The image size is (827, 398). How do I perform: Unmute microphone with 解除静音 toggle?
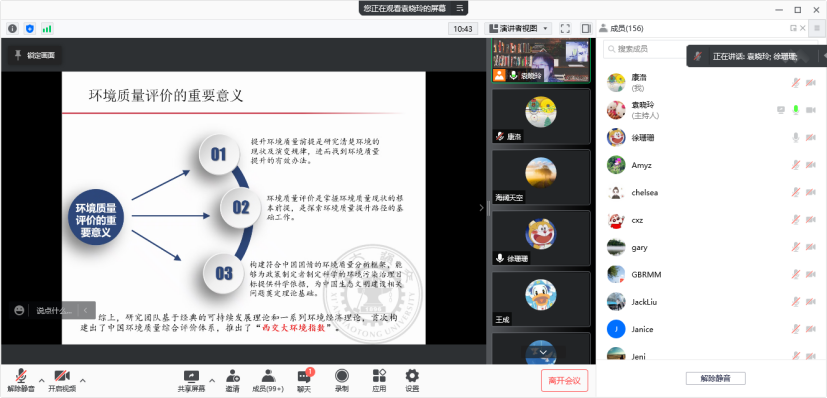(x=21, y=381)
